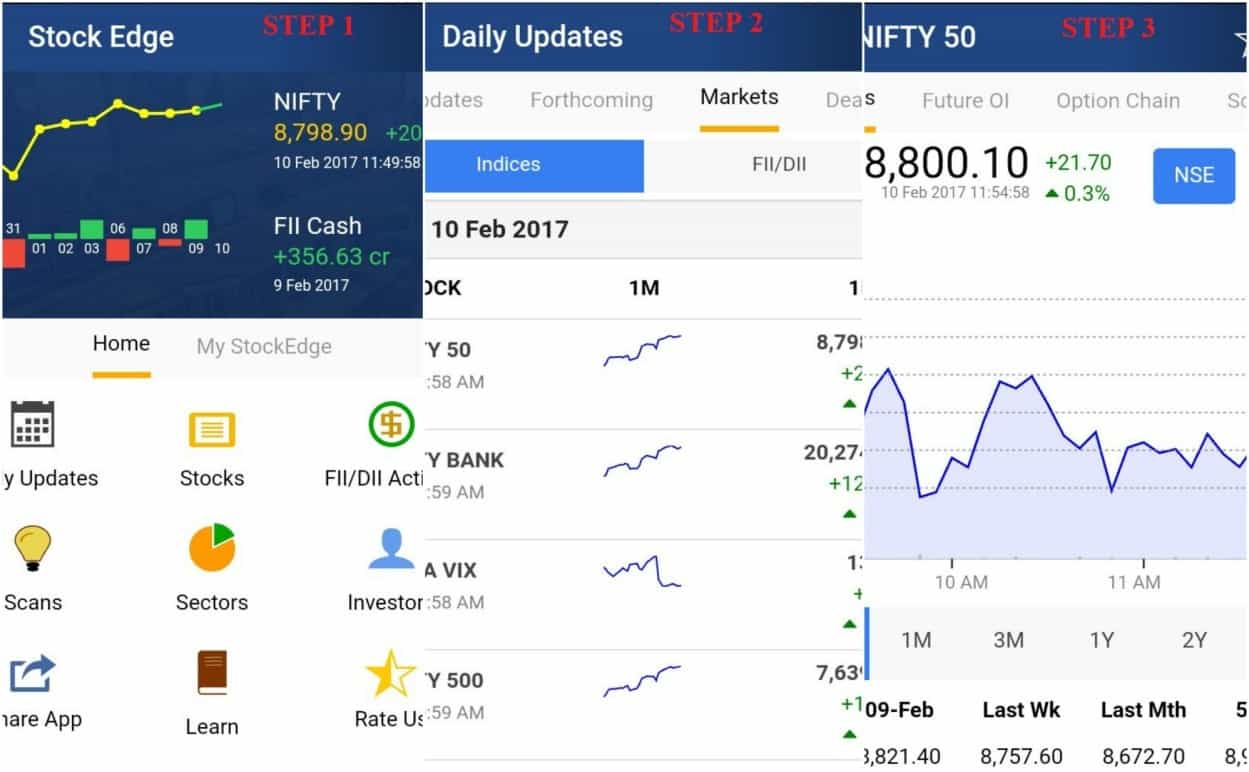Tap the Rate Us star icon
The image size is (1249, 772).
point(390,673)
